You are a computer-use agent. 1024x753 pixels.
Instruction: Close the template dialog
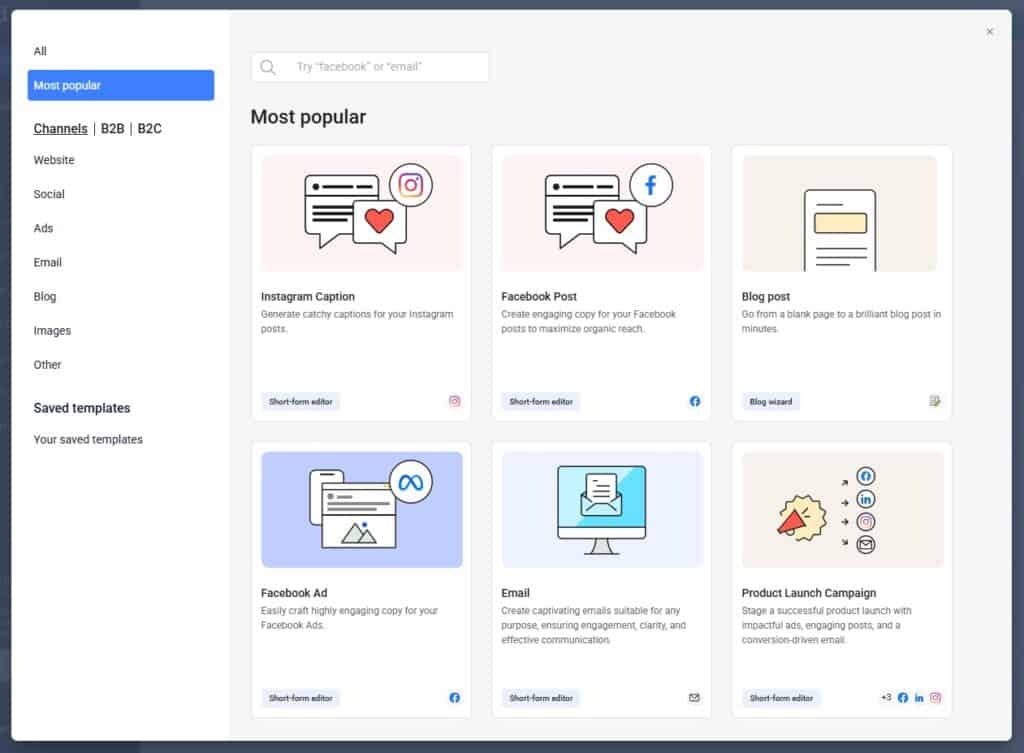click(x=990, y=32)
